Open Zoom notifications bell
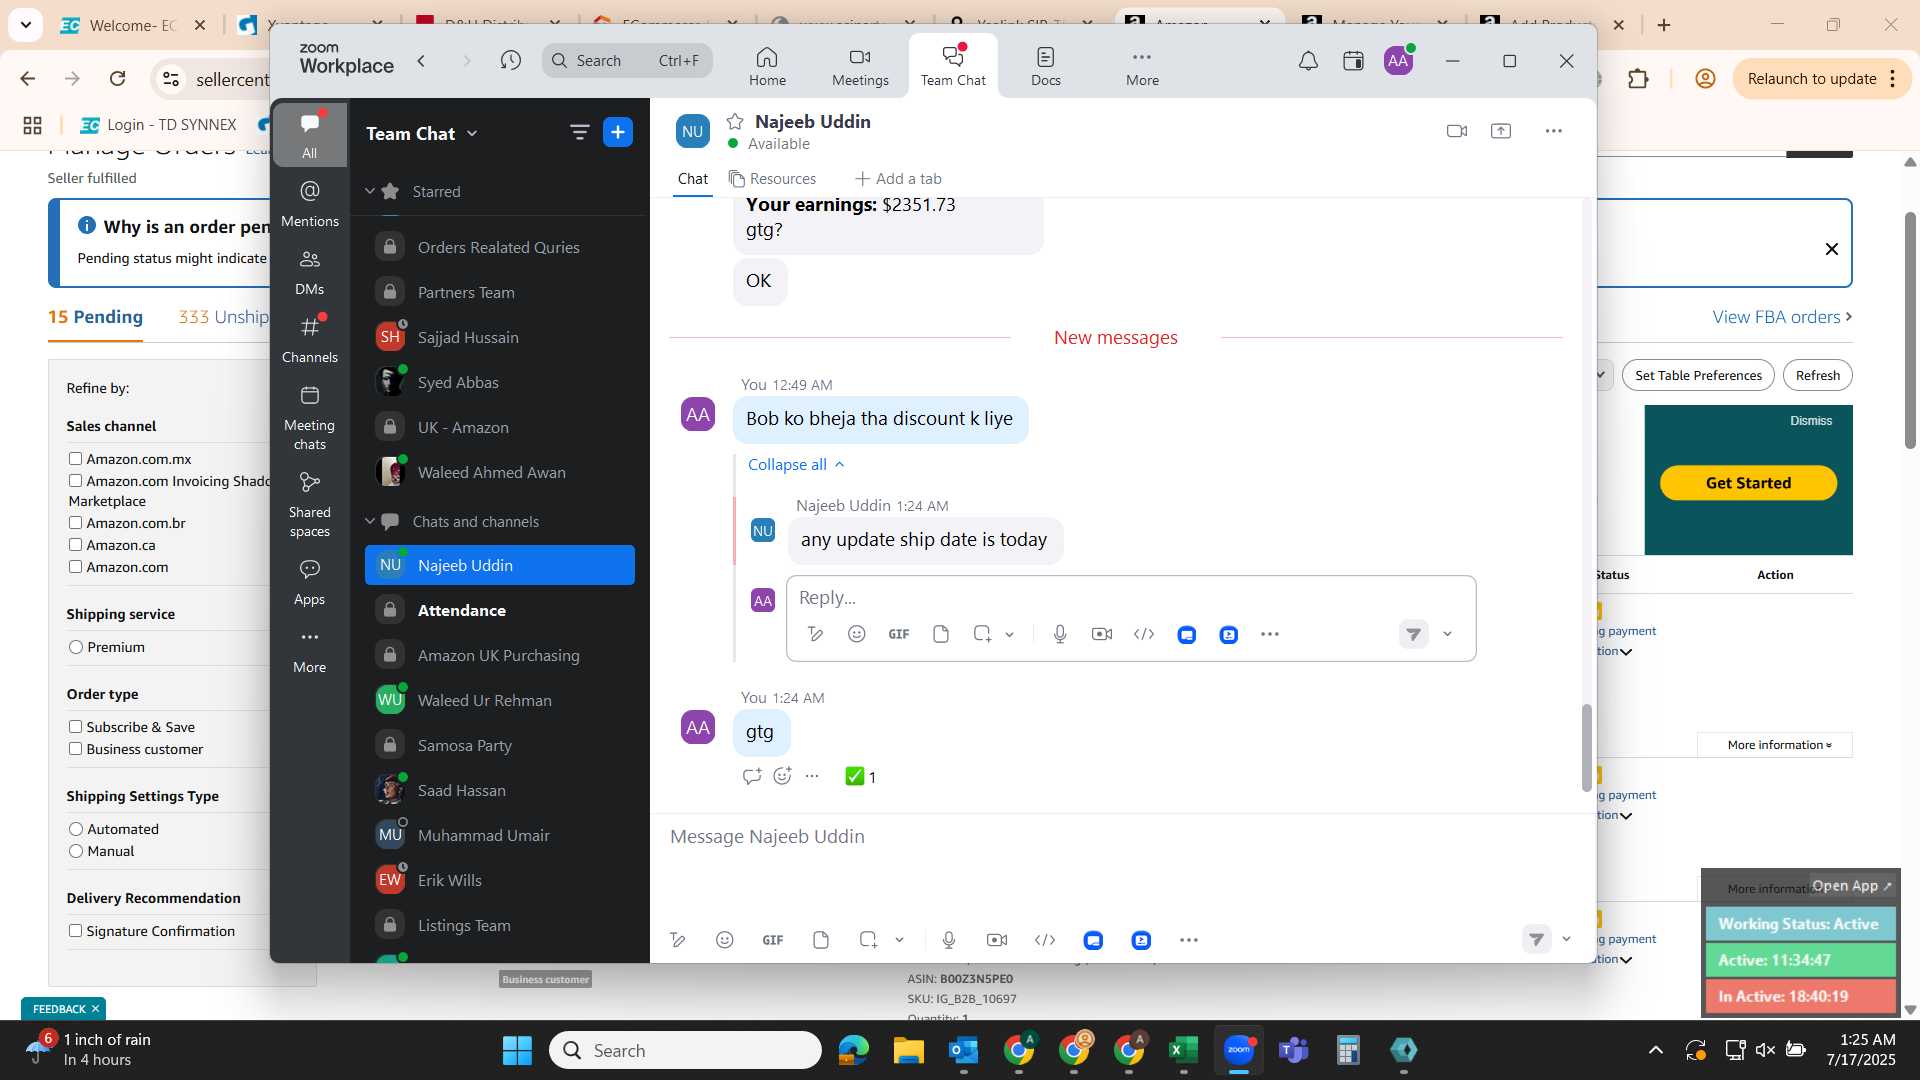Image resolution: width=1920 pixels, height=1080 pixels. pyautogui.click(x=1308, y=61)
